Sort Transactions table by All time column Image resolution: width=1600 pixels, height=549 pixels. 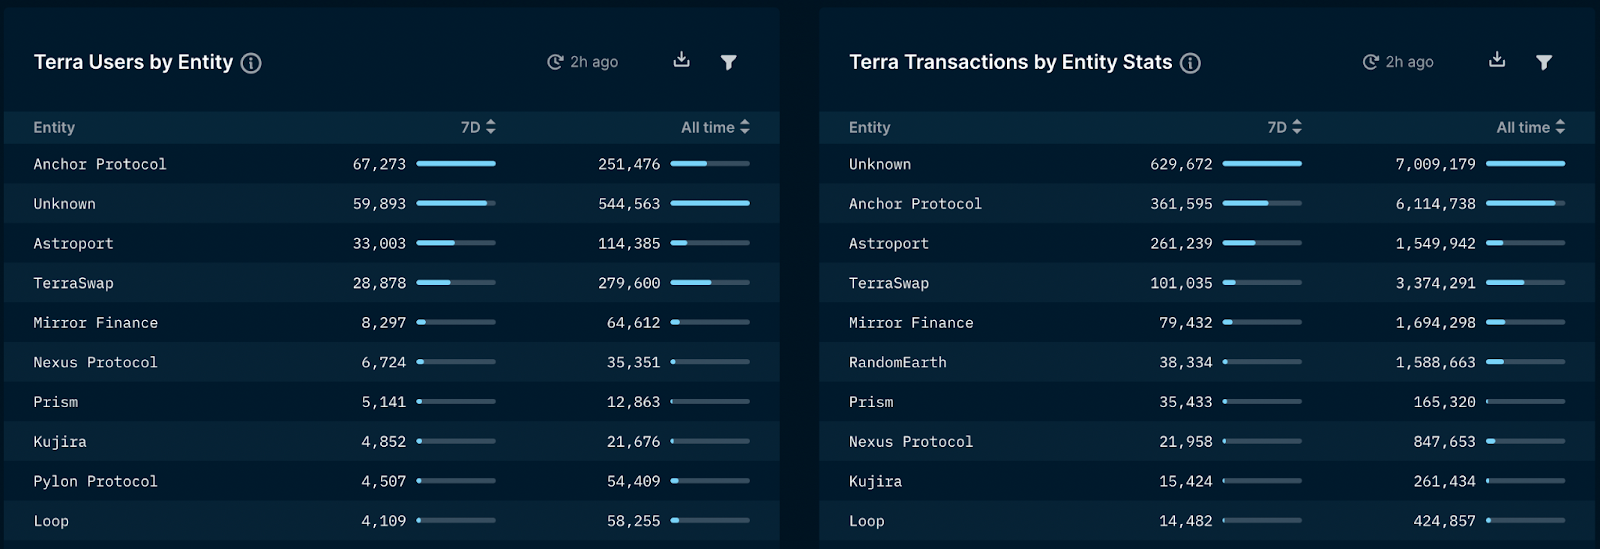[1530, 127]
